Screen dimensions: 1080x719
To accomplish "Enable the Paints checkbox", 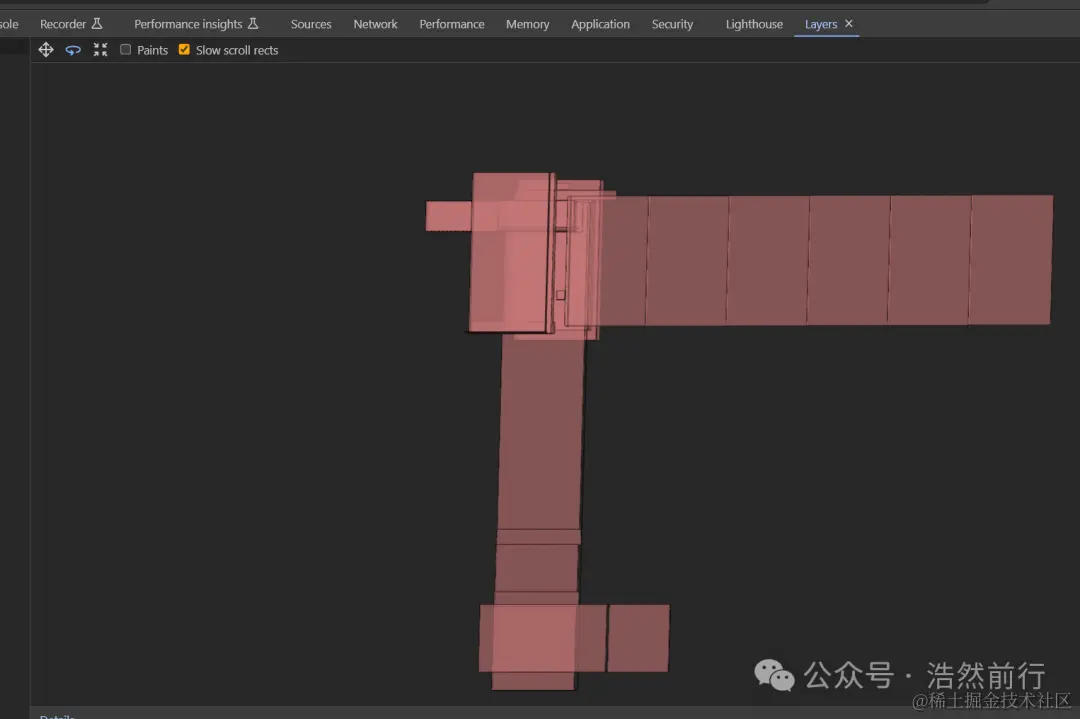I will [125, 50].
